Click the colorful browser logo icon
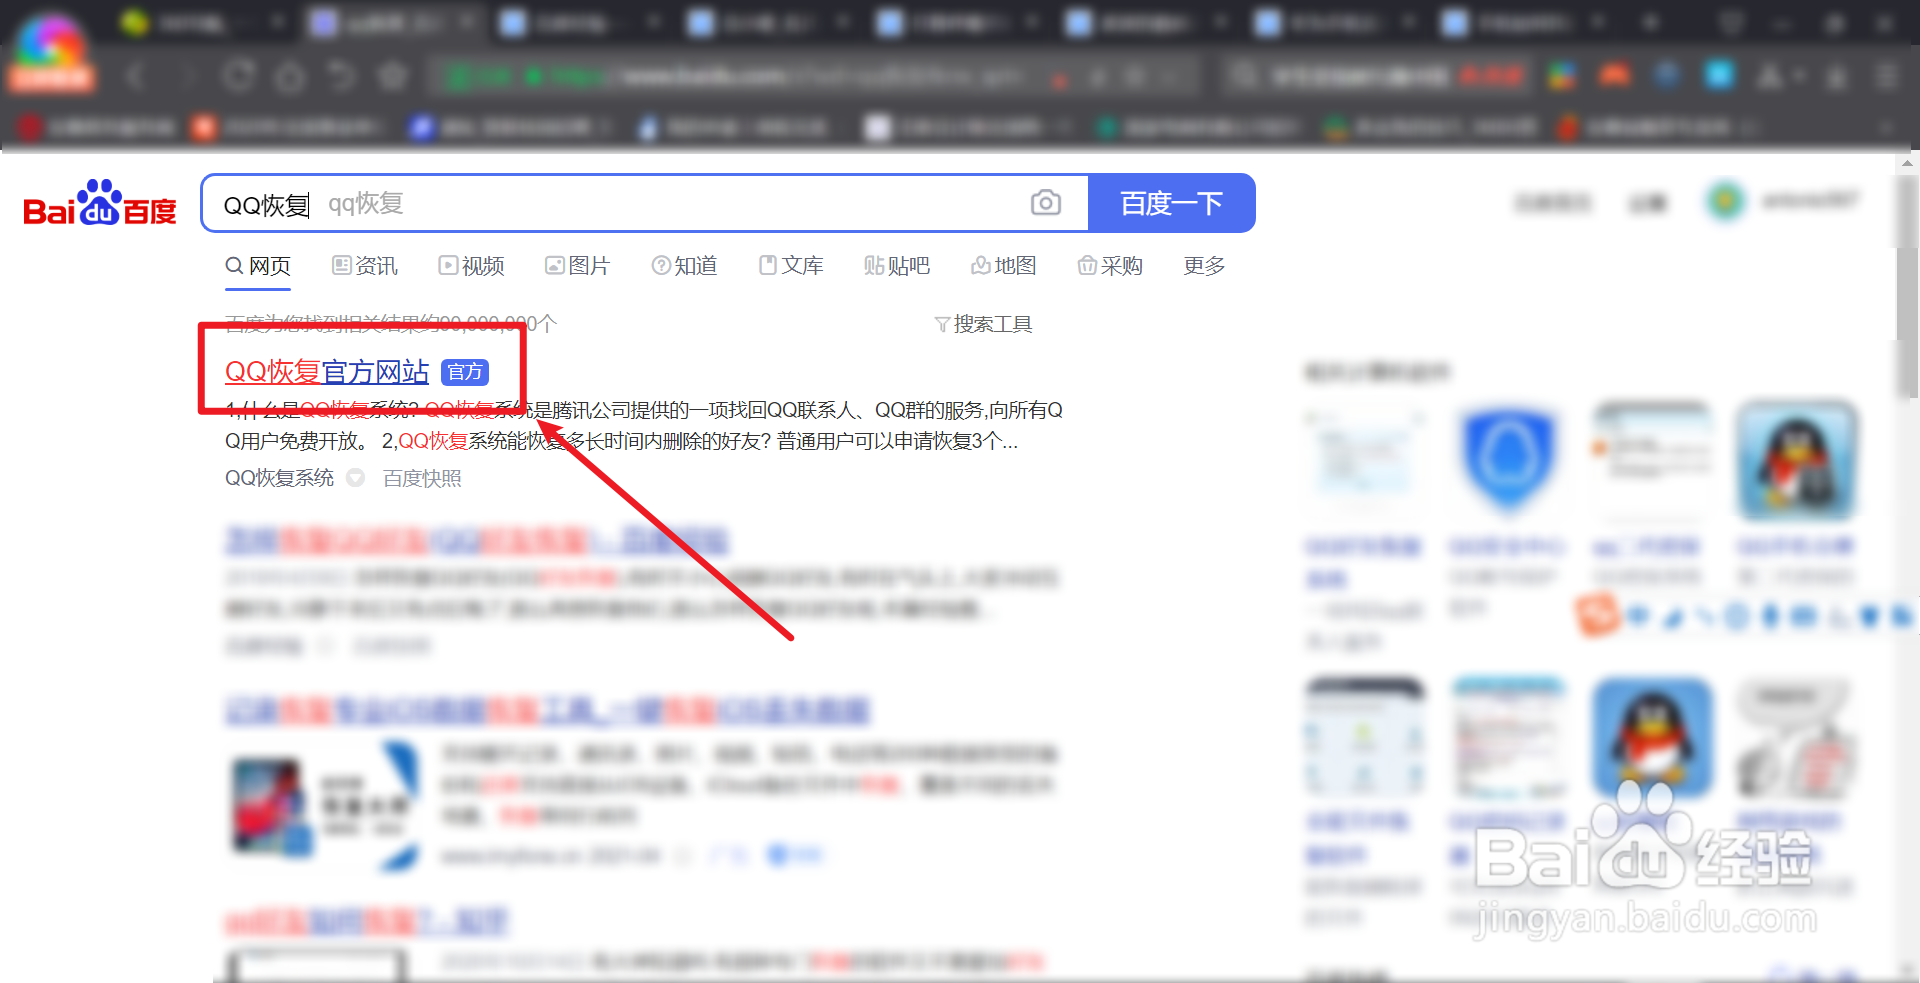1920x983 pixels. [50, 52]
